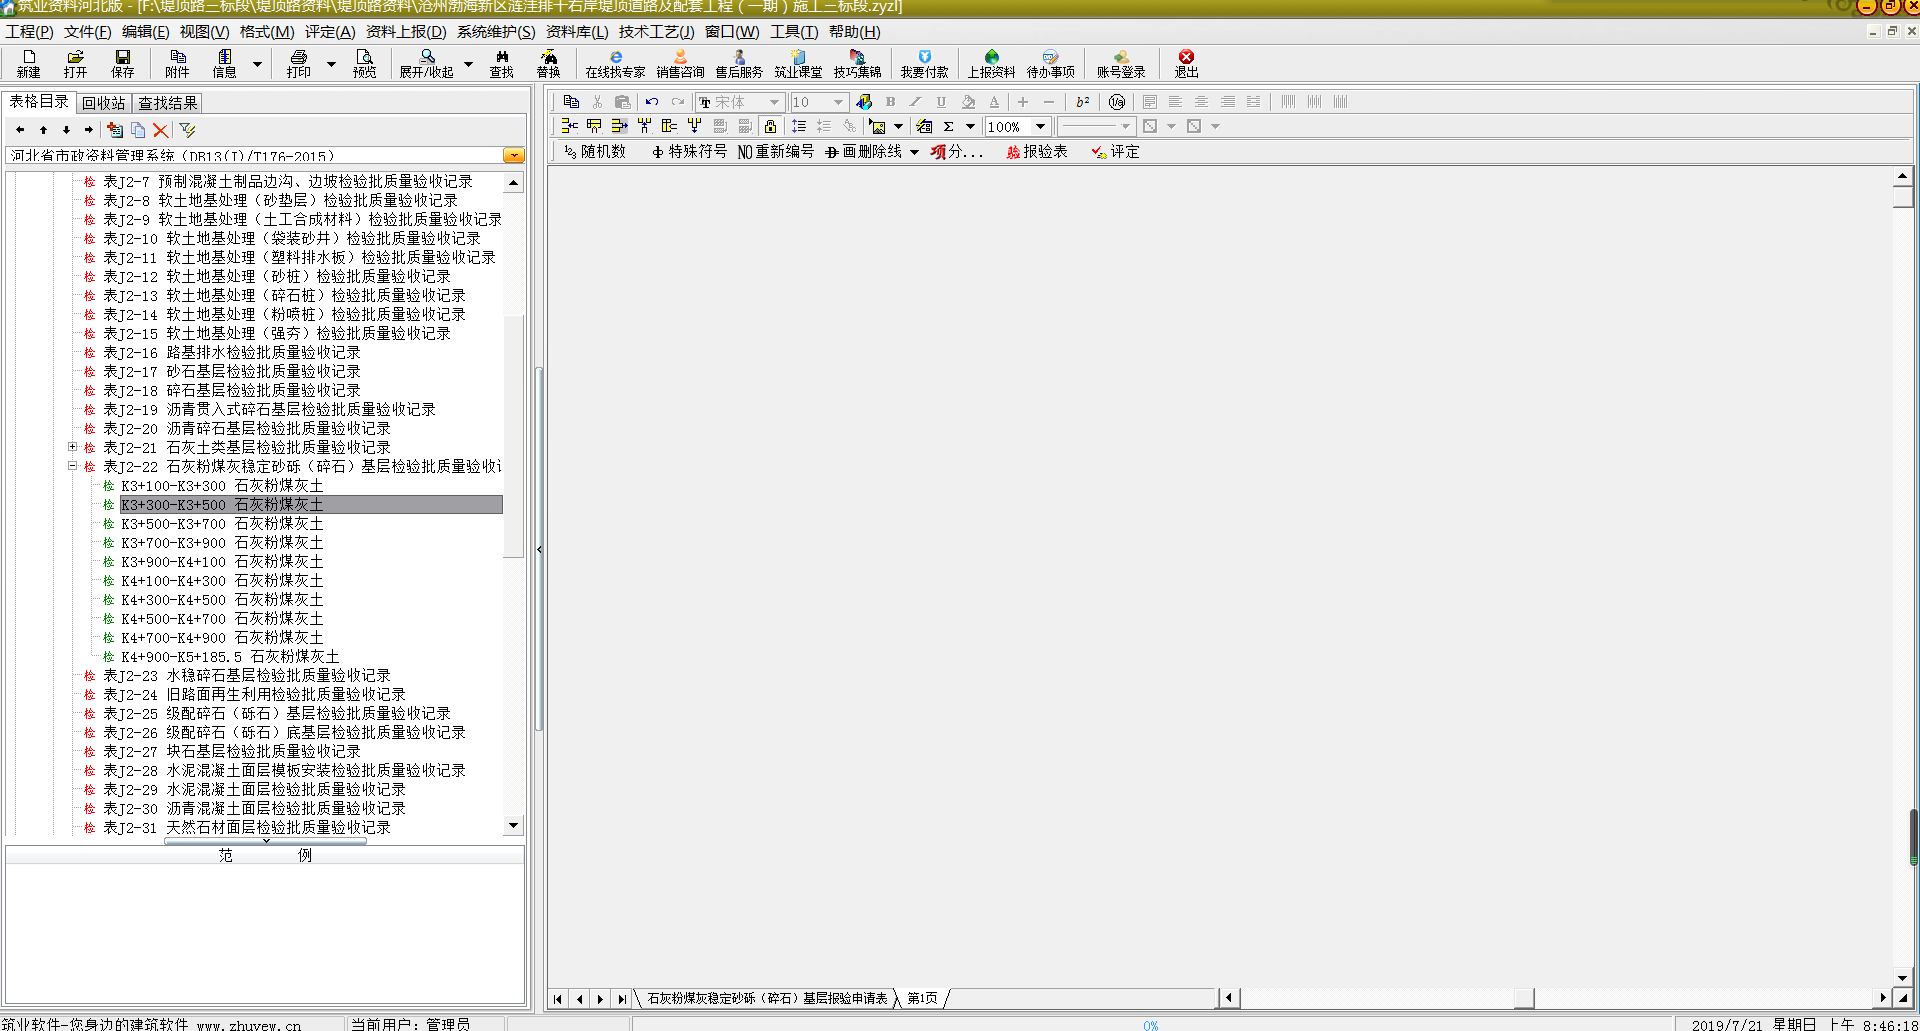Image resolution: width=1920 pixels, height=1031 pixels.
Task: Print using the 打印 icon
Action: tap(299, 64)
